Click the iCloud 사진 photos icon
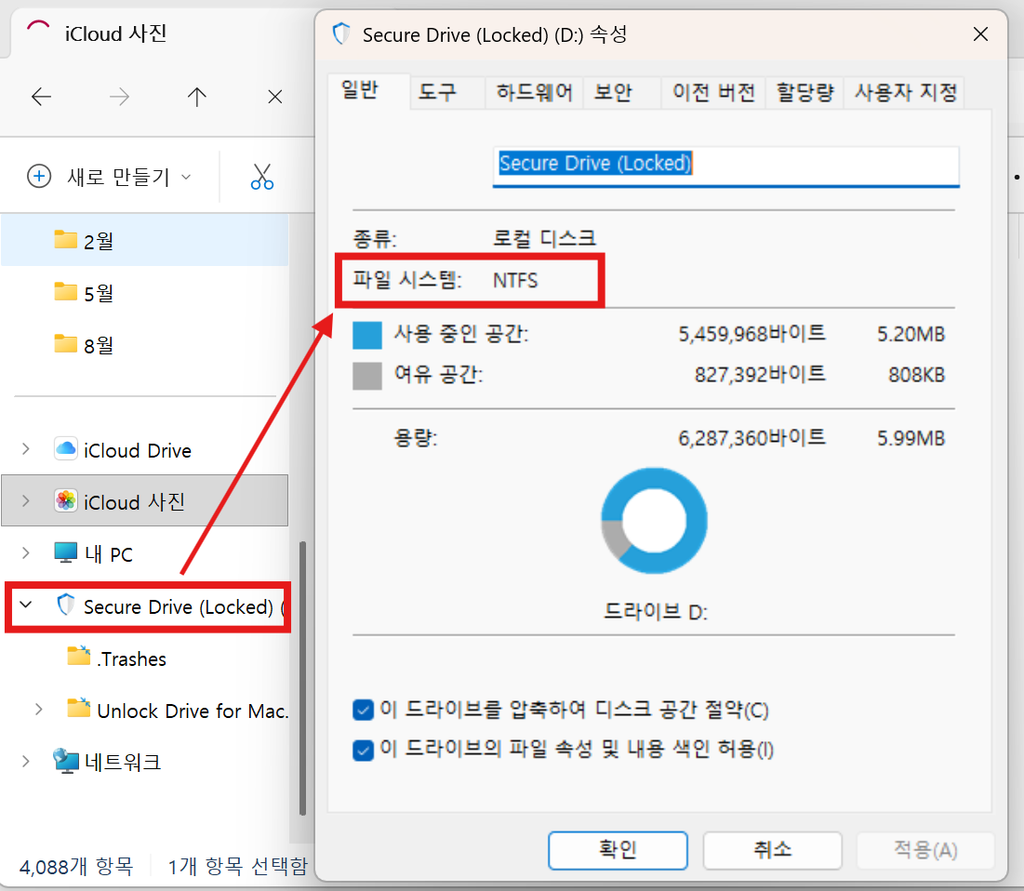 tap(65, 501)
